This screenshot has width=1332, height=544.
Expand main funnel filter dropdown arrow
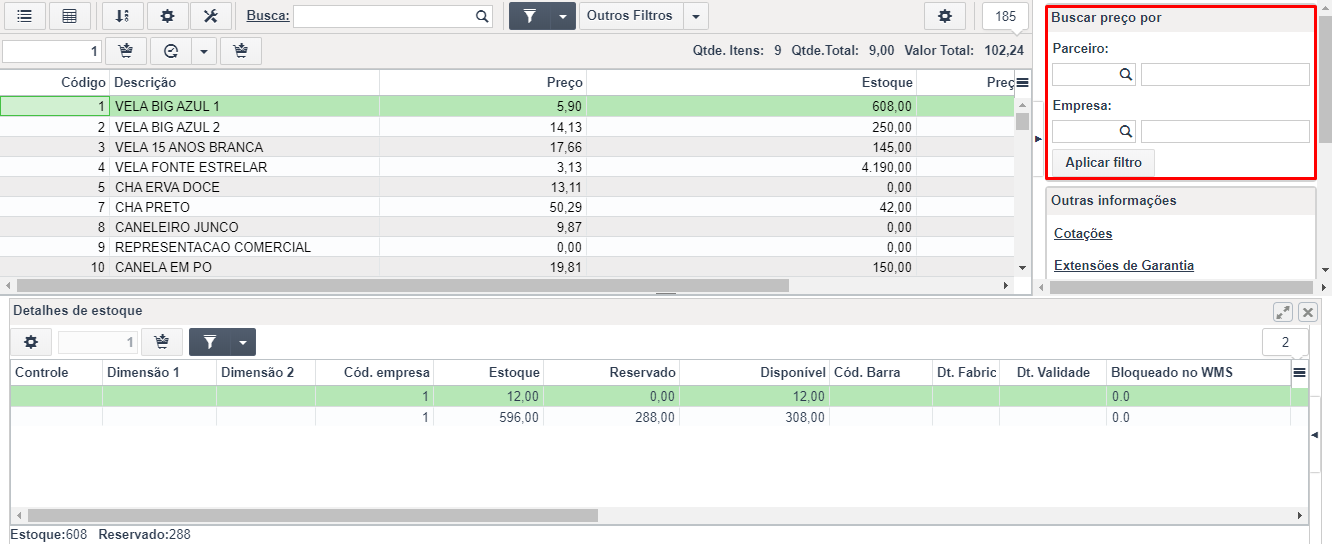(565, 16)
